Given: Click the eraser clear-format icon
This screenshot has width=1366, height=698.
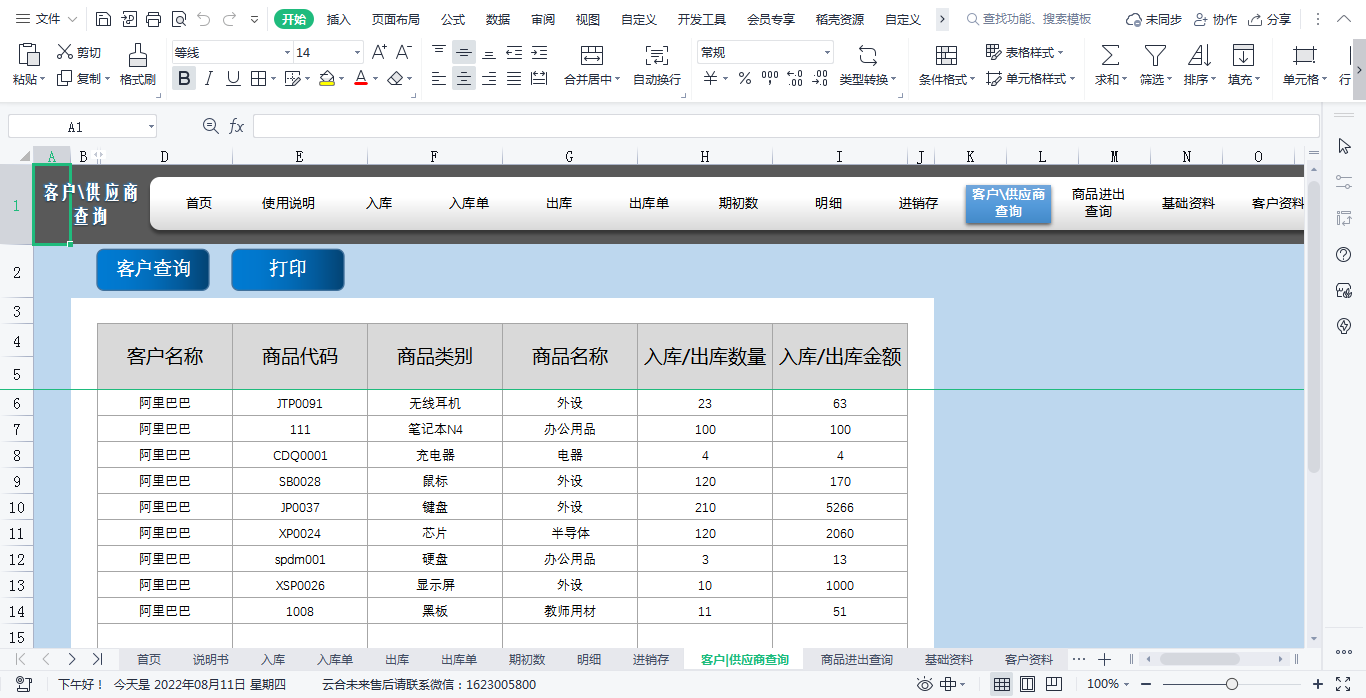Looking at the screenshot, I should point(396,79).
